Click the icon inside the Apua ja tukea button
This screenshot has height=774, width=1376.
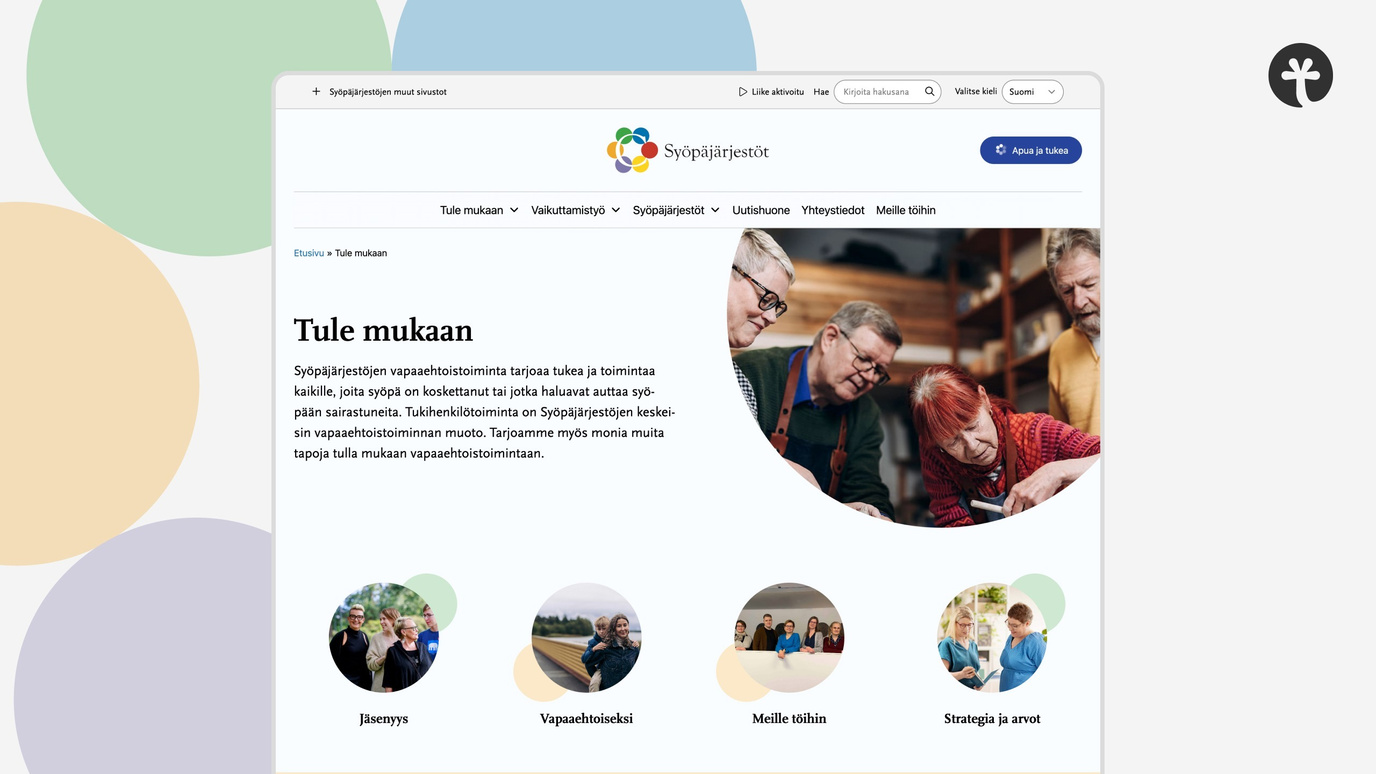pos(1000,150)
